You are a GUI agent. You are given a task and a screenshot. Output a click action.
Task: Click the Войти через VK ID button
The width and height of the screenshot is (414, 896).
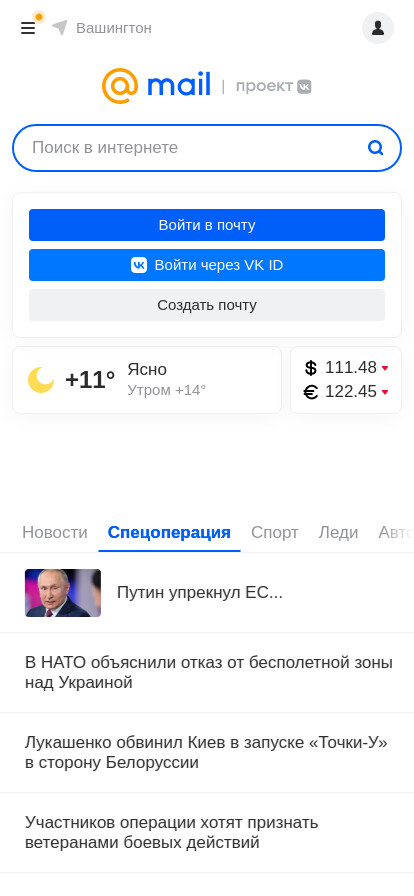207,265
